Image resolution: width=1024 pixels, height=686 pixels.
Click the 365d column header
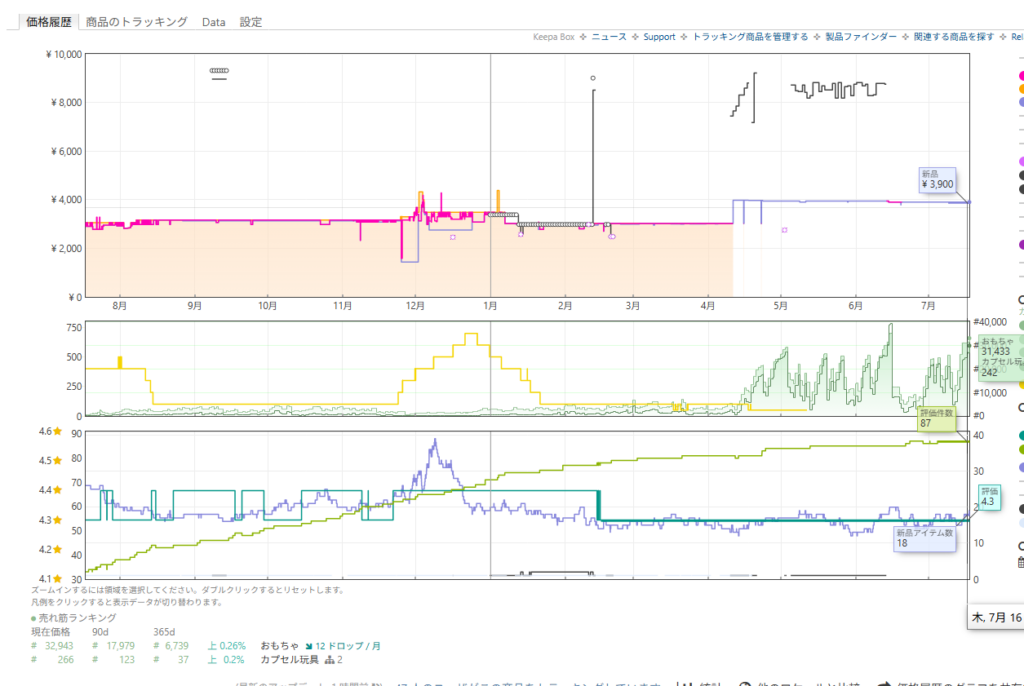coord(164,632)
